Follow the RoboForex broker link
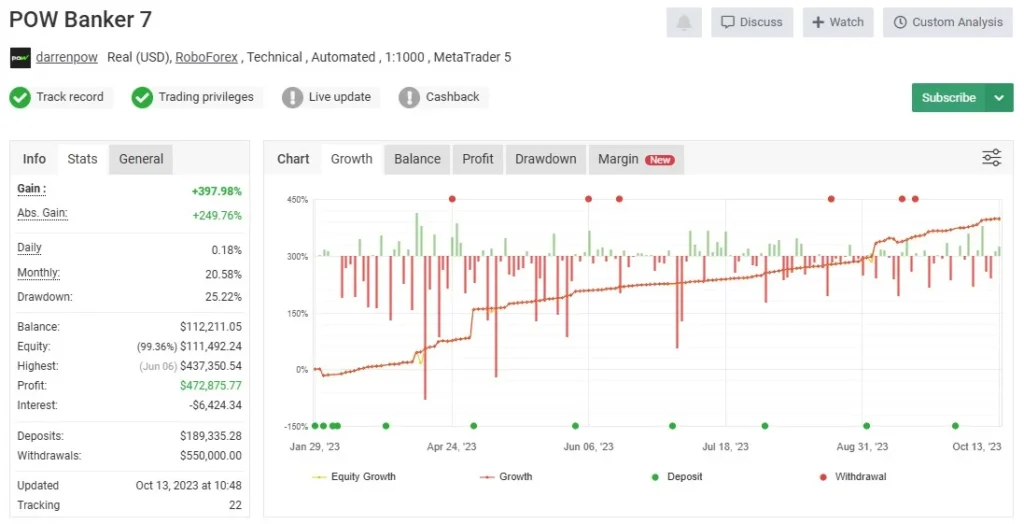Image resolution: width=1024 pixels, height=524 pixels. [x=206, y=57]
